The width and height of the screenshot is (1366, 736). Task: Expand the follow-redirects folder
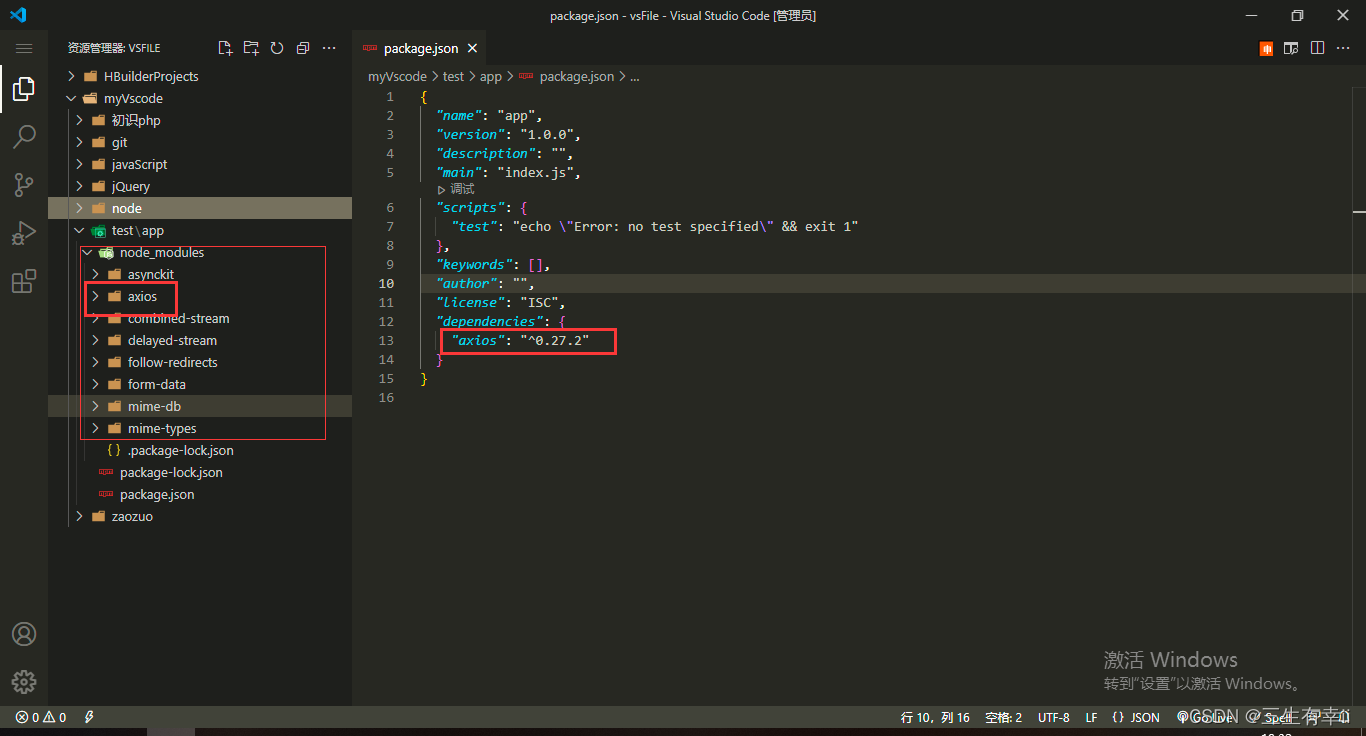point(200,362)
